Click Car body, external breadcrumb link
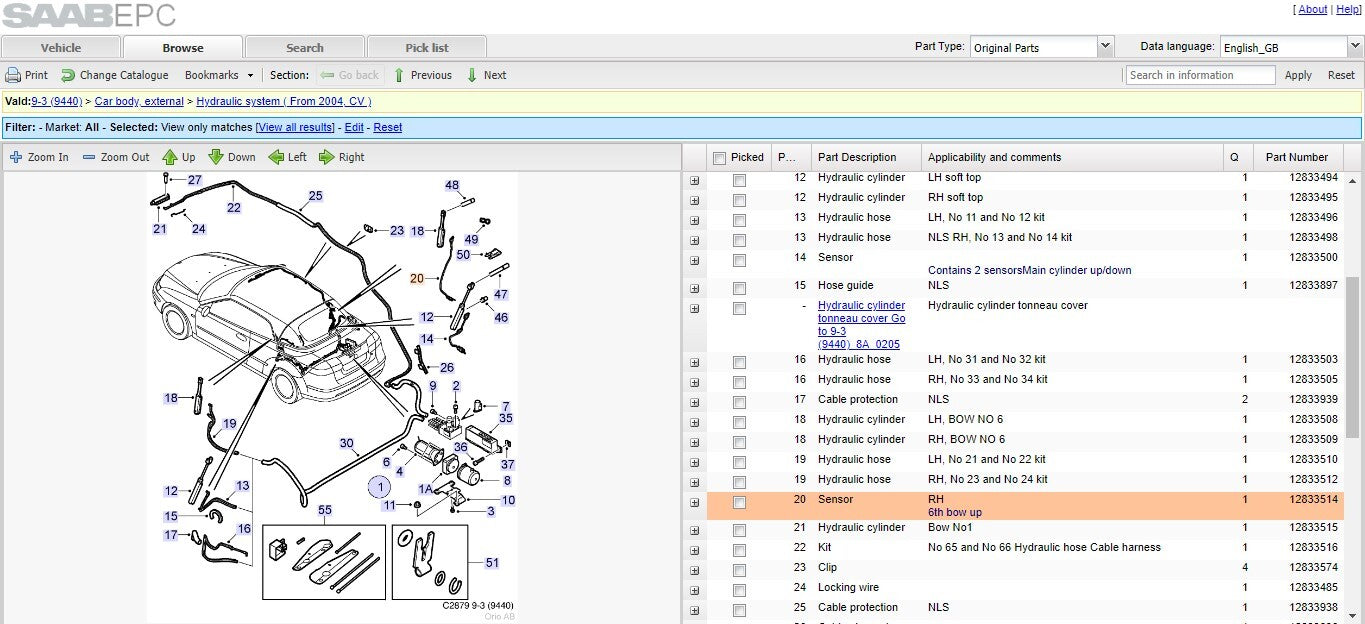 (x=139, y=101)
